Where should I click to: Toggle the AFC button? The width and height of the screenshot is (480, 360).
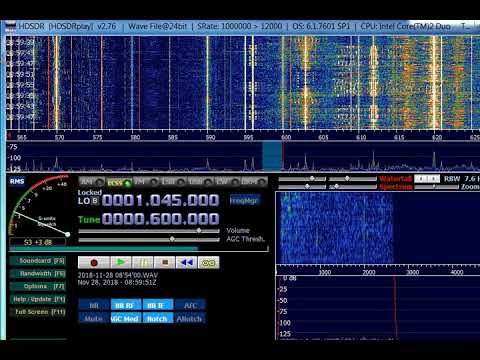click(190, 305)
